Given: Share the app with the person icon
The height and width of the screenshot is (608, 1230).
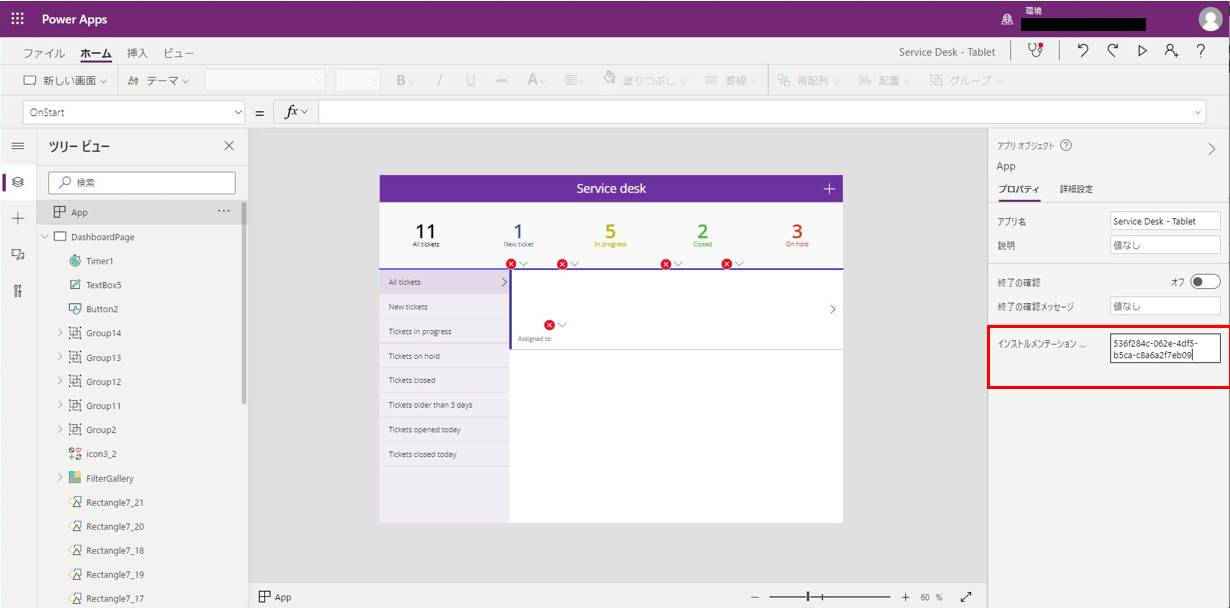Looking at the screenshot, I should click(1171, 51).
